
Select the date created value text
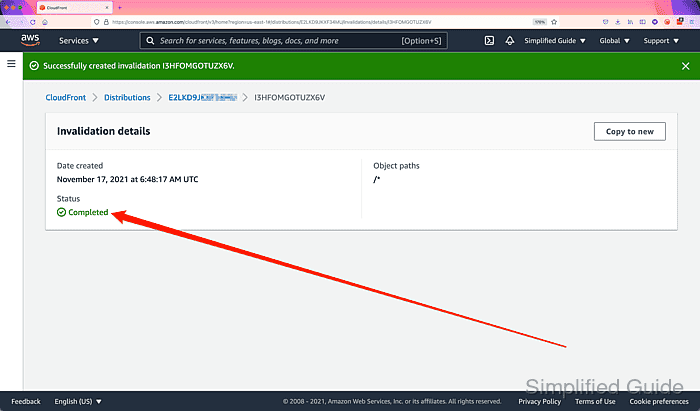pos(127,179)
